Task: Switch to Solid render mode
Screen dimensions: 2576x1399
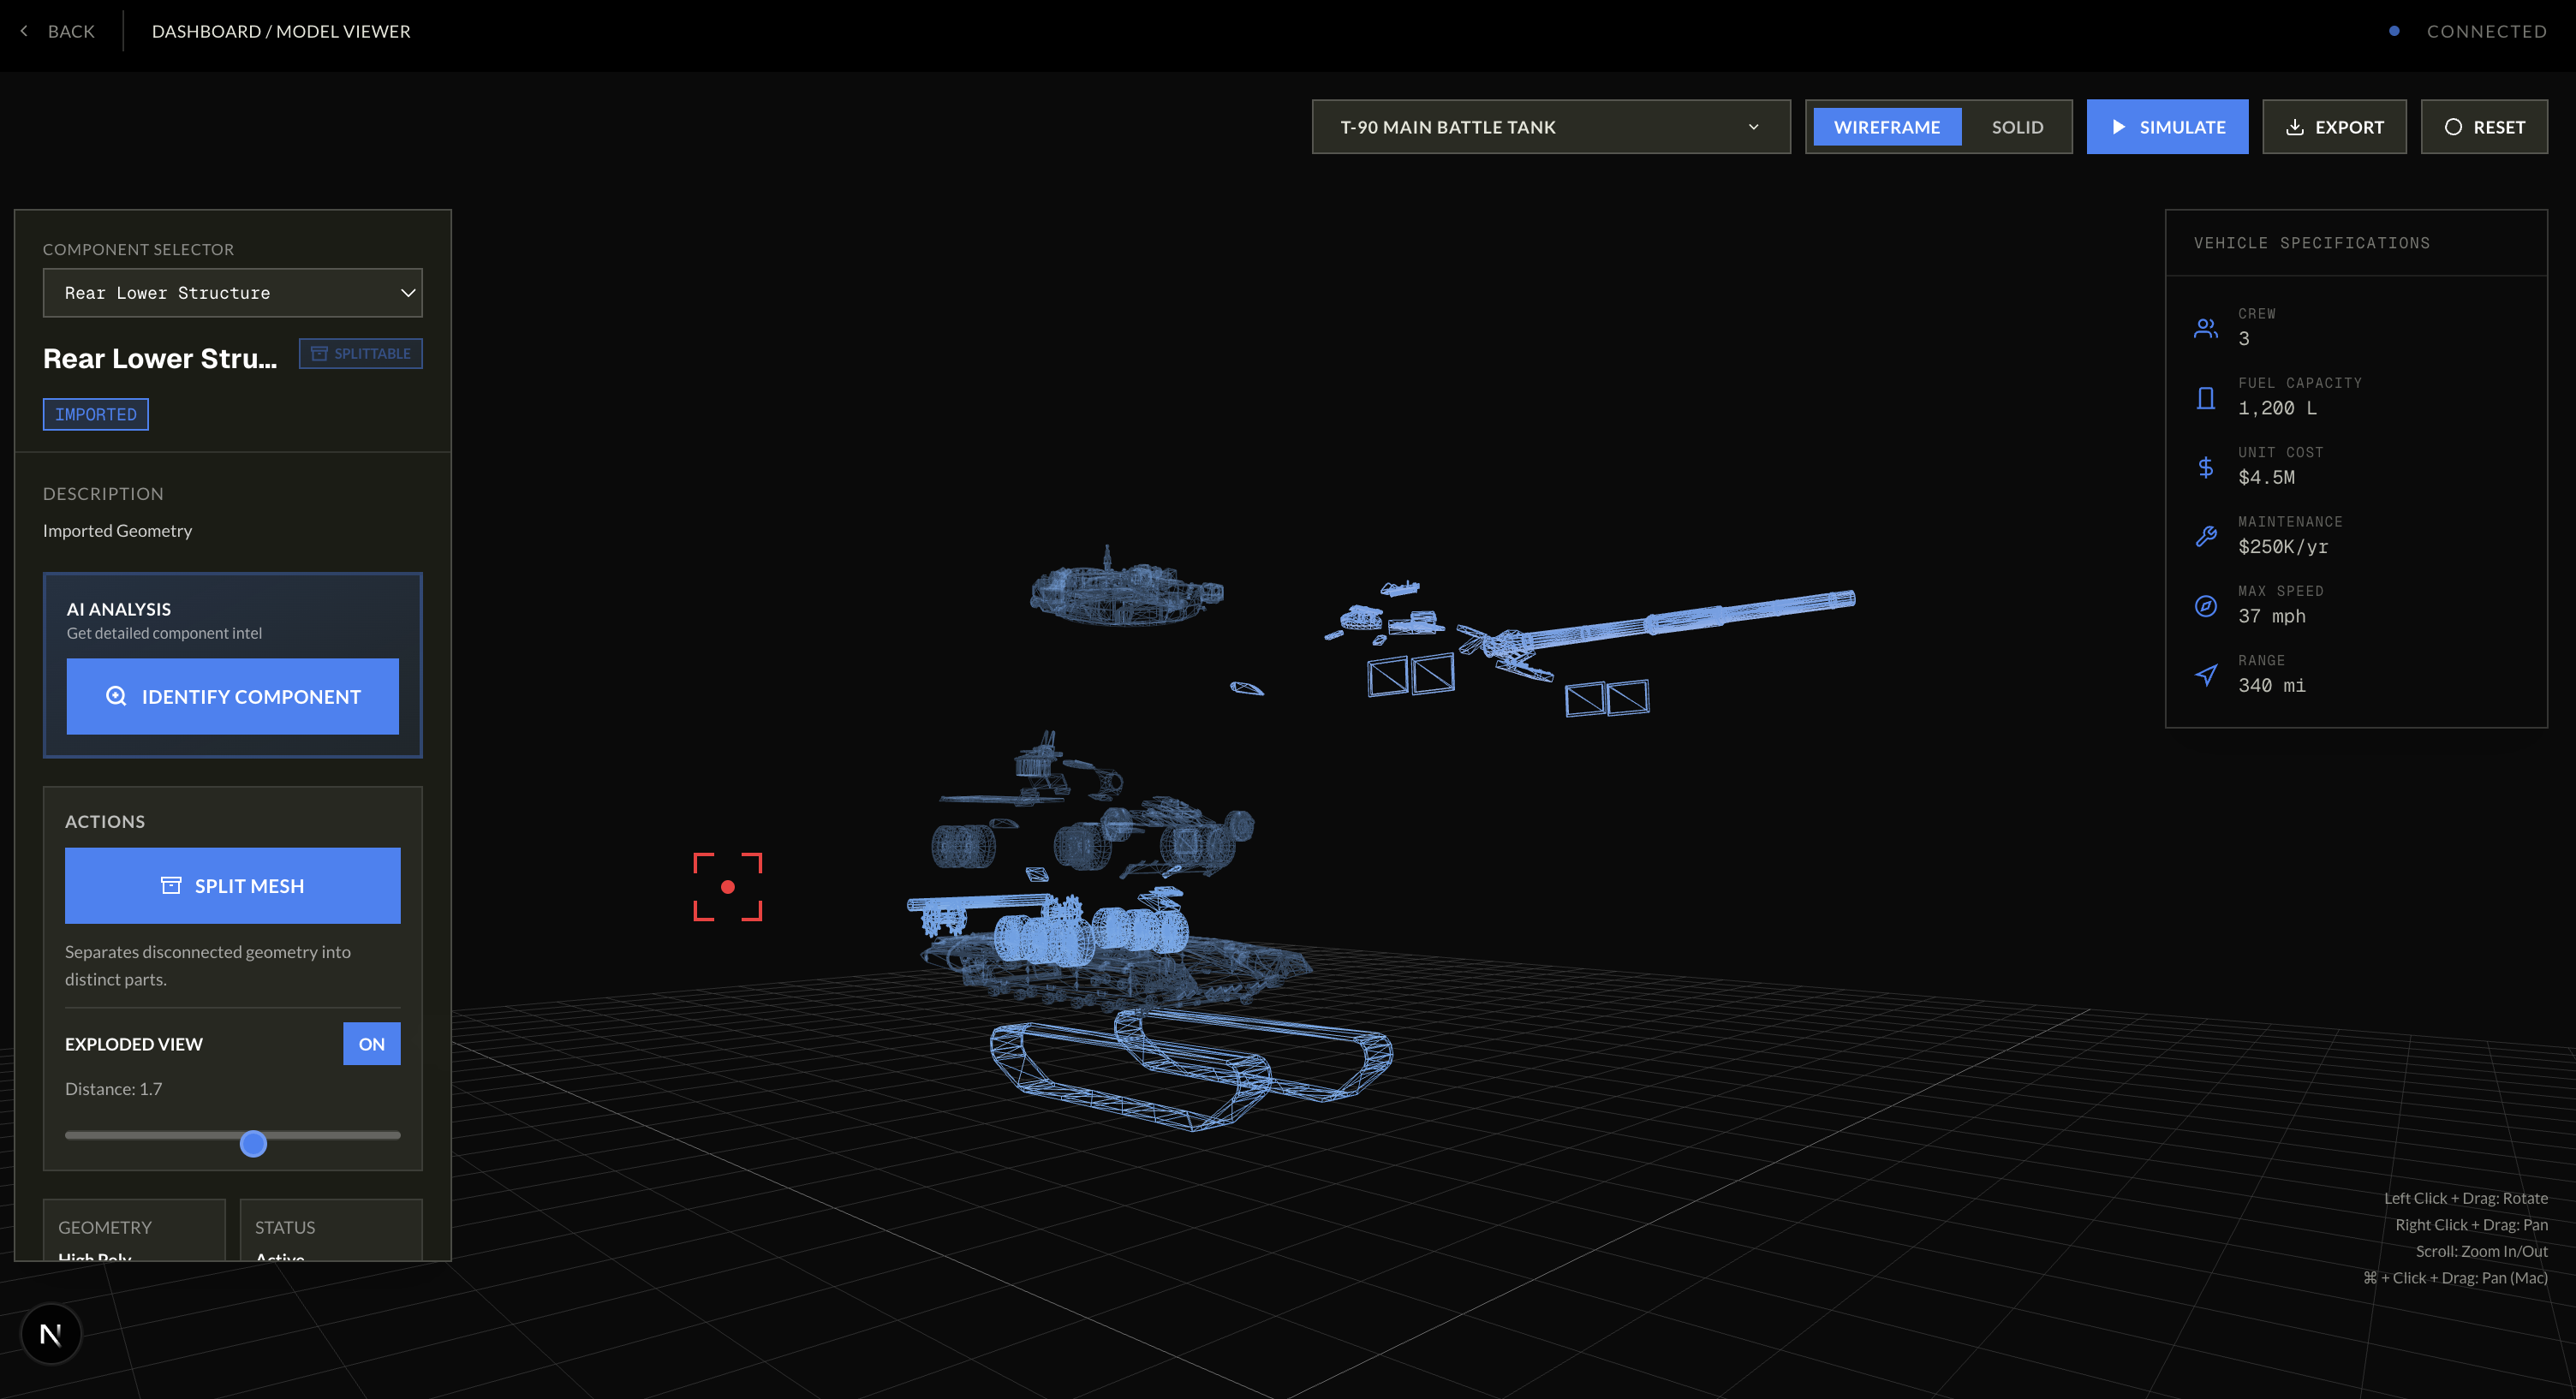Action: coord(2016,127)
